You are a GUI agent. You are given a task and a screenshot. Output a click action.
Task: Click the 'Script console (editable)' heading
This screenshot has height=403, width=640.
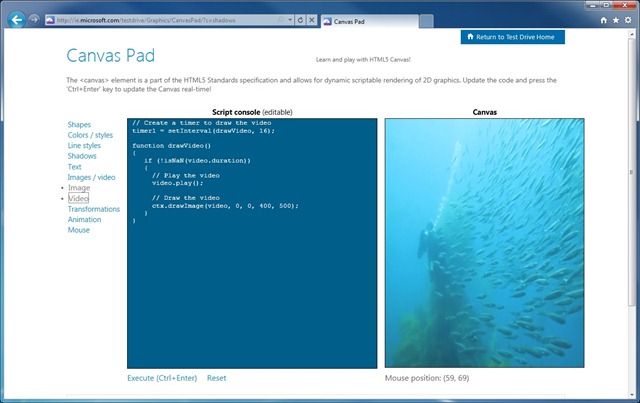point(252,112)
